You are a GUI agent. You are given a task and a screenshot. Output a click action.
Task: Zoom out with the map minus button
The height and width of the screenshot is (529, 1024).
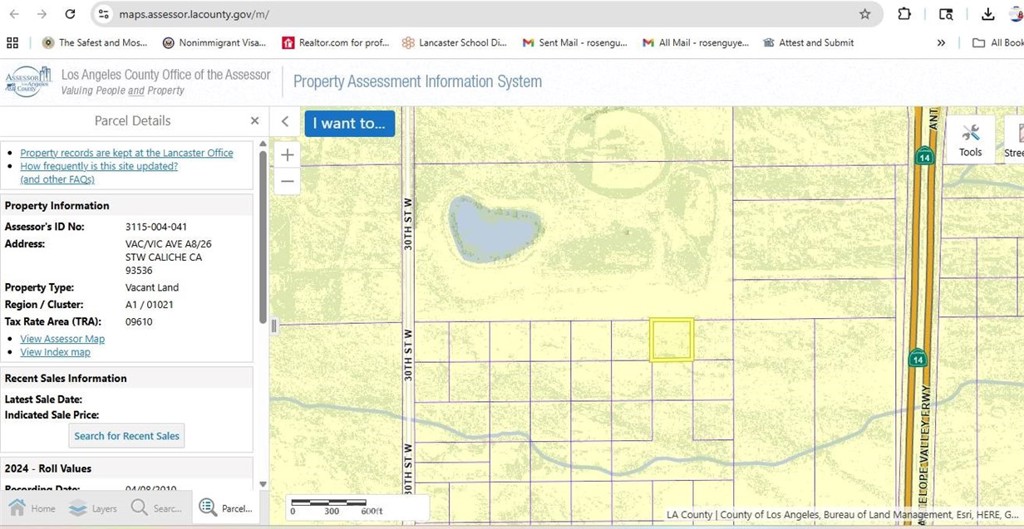coord(287,182)
